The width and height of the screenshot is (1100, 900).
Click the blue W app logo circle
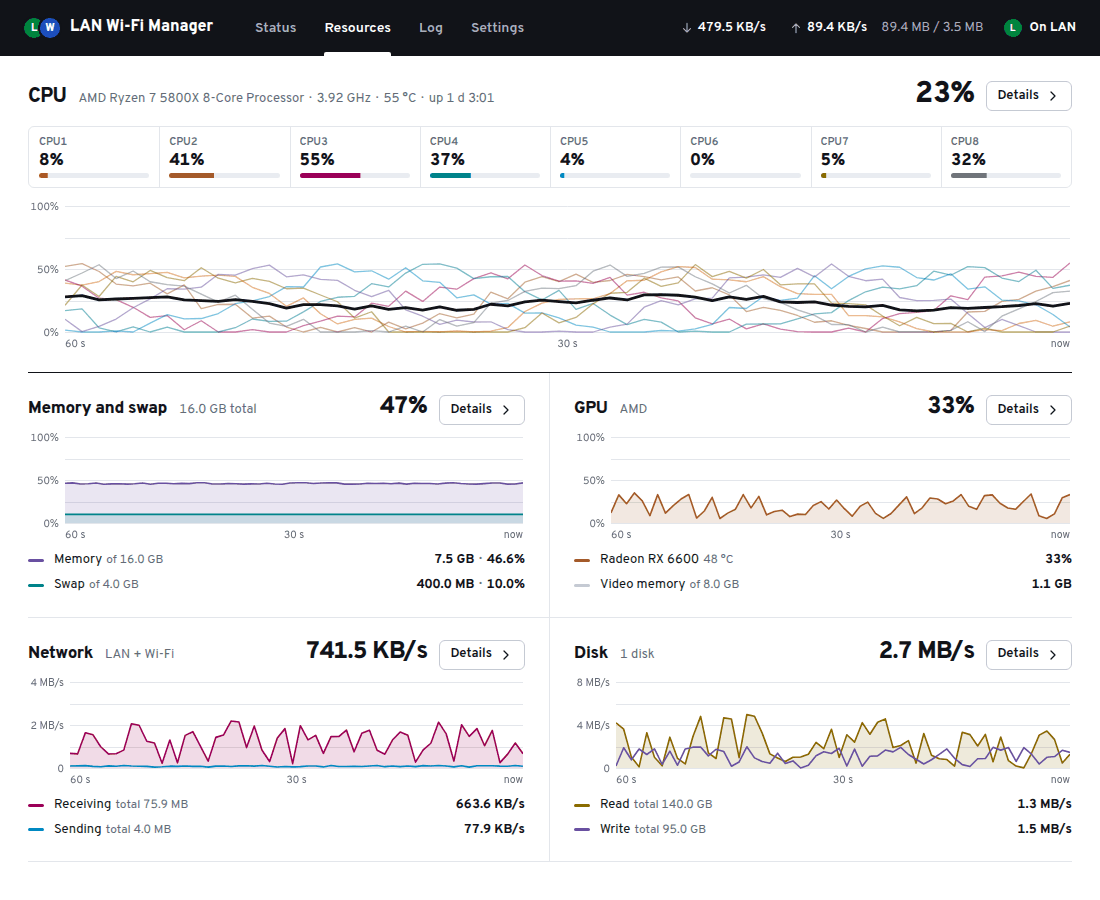50,27
